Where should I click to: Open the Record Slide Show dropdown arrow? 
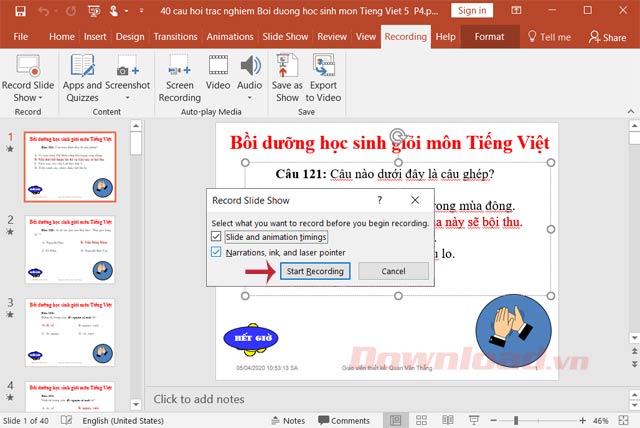coord(40,98)
